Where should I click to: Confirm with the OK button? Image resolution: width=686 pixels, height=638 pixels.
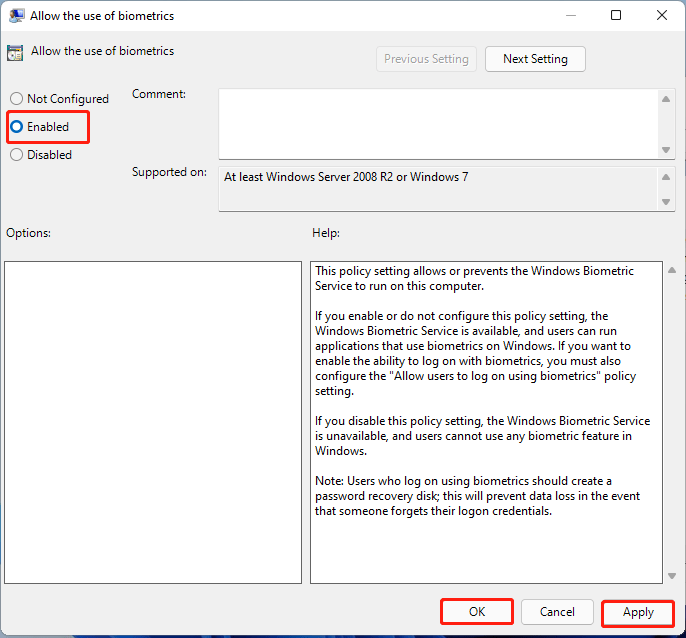coord(477,611)
